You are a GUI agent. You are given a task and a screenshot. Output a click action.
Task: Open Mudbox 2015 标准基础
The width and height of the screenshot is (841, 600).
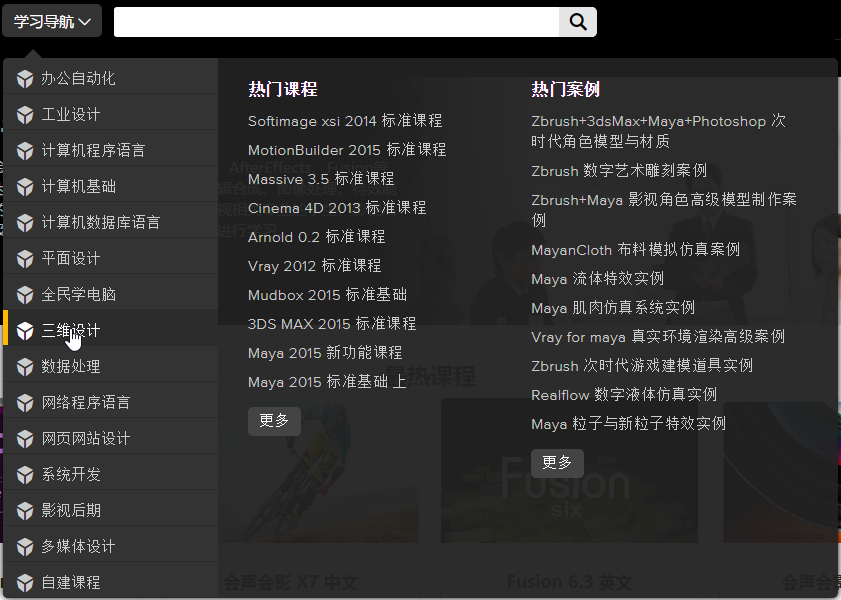327,294
